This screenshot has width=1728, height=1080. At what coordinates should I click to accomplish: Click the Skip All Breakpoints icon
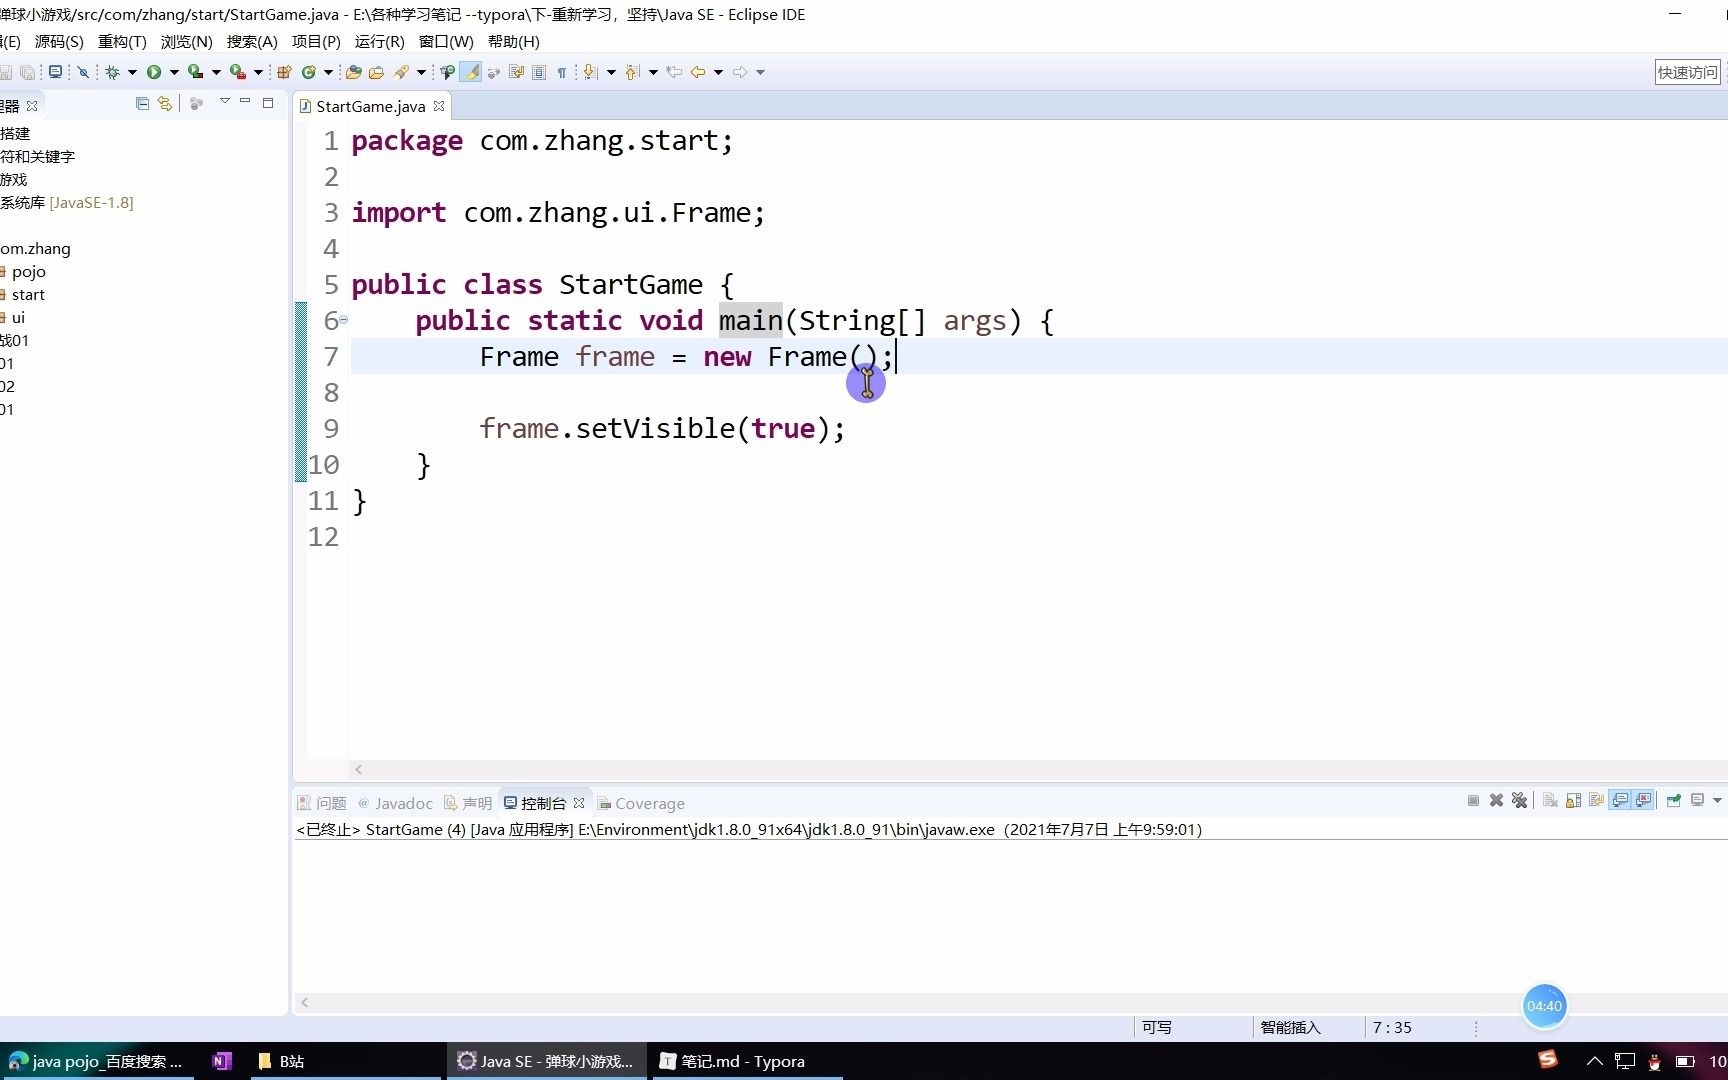click(x=83, y=72)
